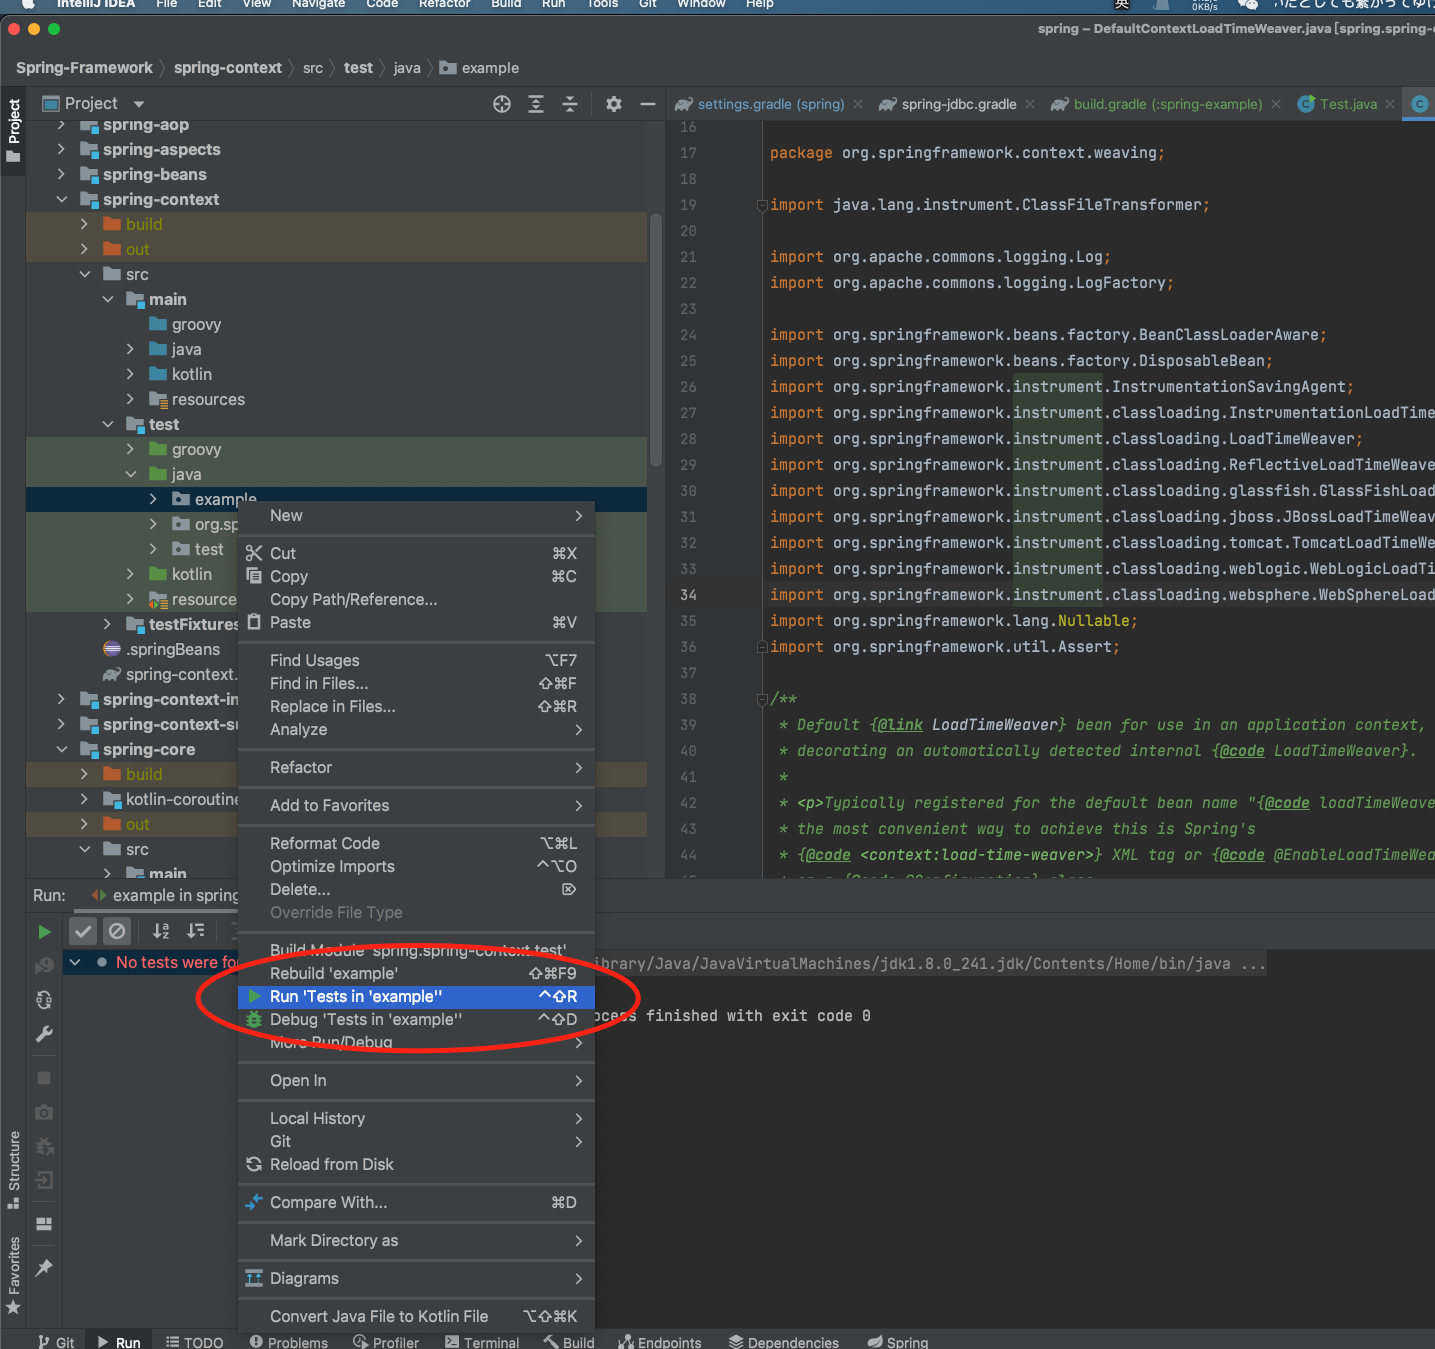Toggle the Show Ignored tests button
The width and height of the screenshot is (1435, 1349).
pos(117,931)
